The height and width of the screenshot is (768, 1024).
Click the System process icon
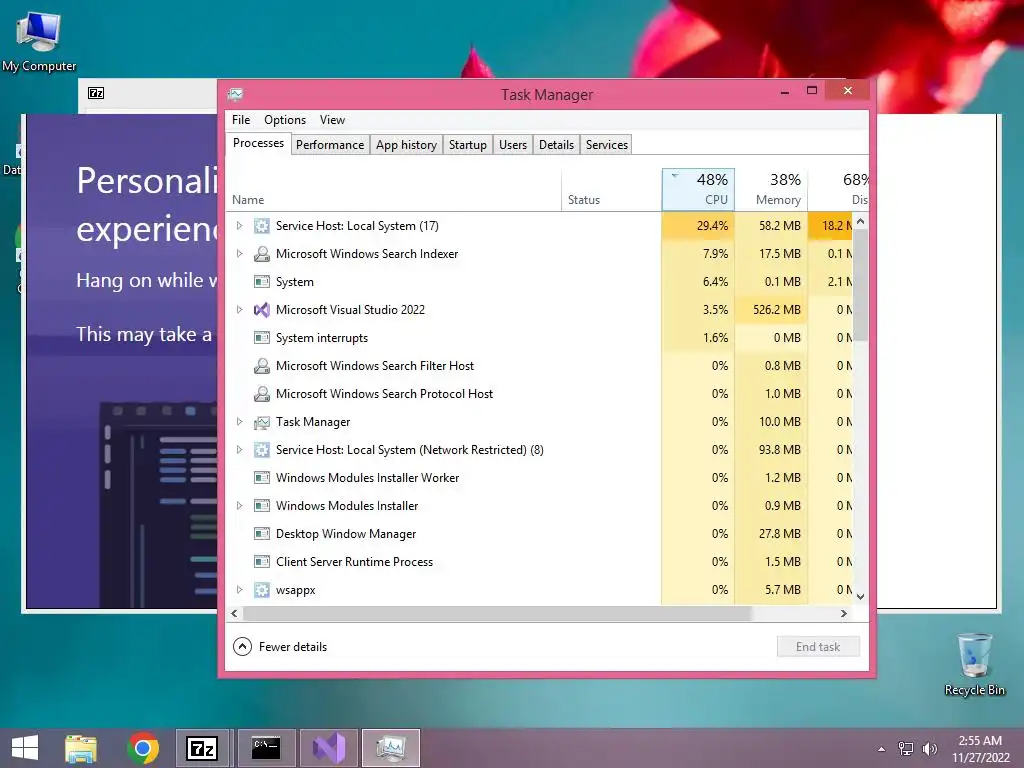[262, 282]
